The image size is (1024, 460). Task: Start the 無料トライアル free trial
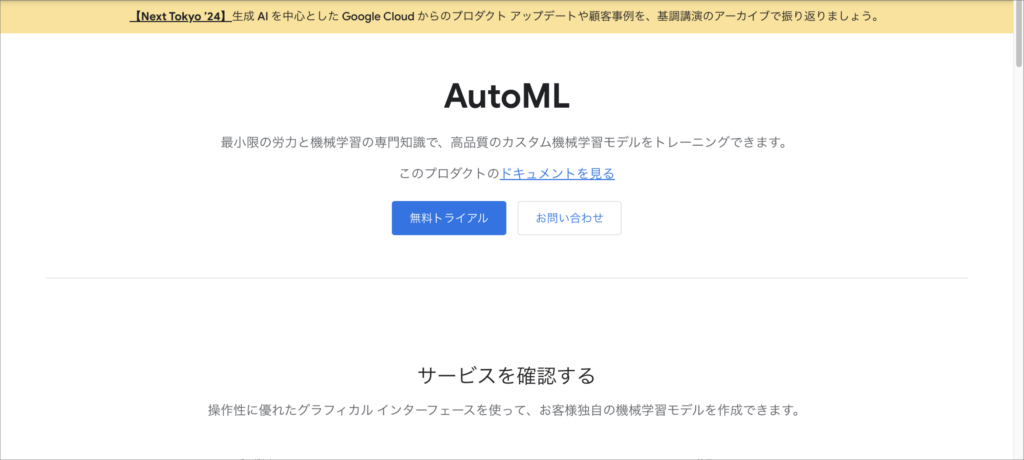pyautogui.click(x=449, y=218)
